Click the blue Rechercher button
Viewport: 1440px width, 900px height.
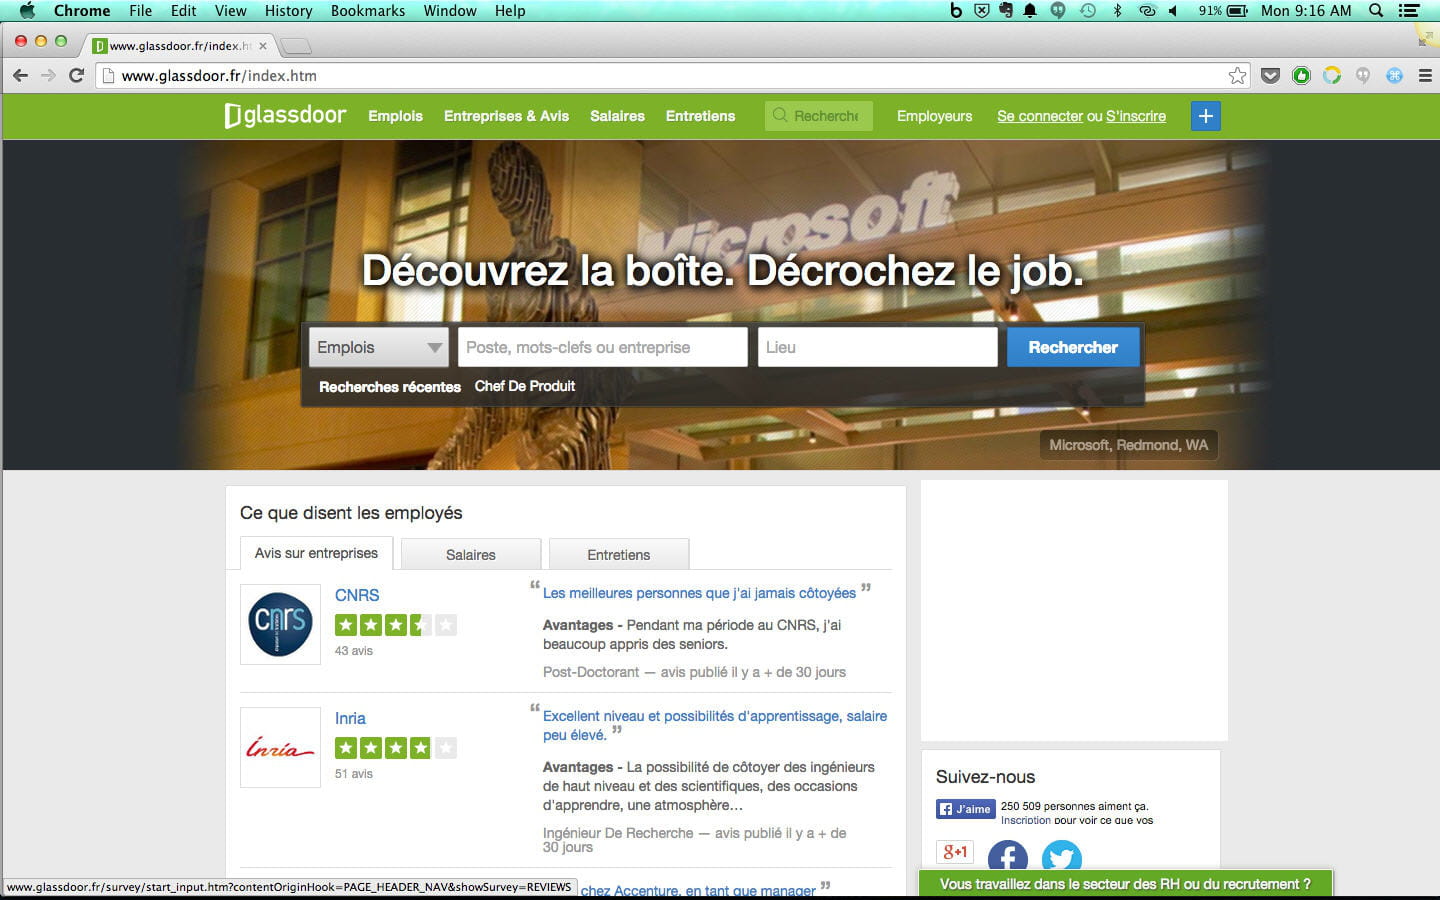point(1072,347)
